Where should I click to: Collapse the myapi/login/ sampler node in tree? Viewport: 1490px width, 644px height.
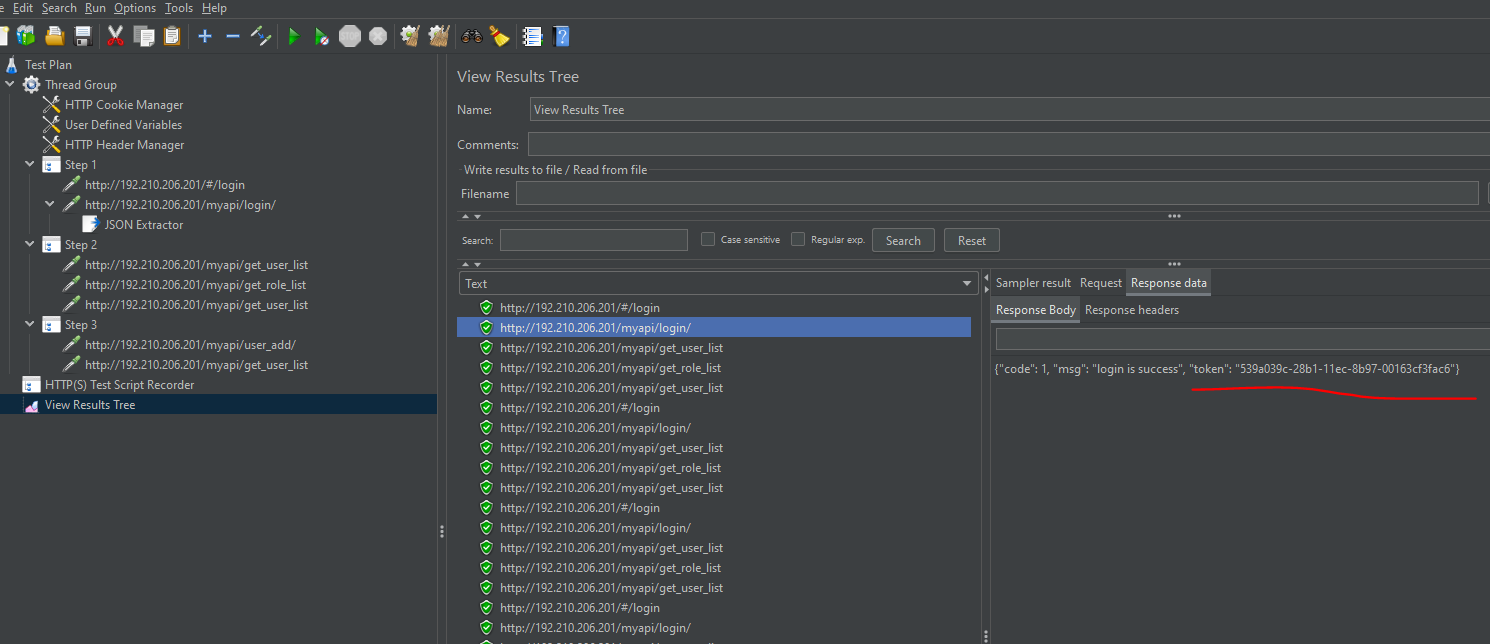click(50, 205)
